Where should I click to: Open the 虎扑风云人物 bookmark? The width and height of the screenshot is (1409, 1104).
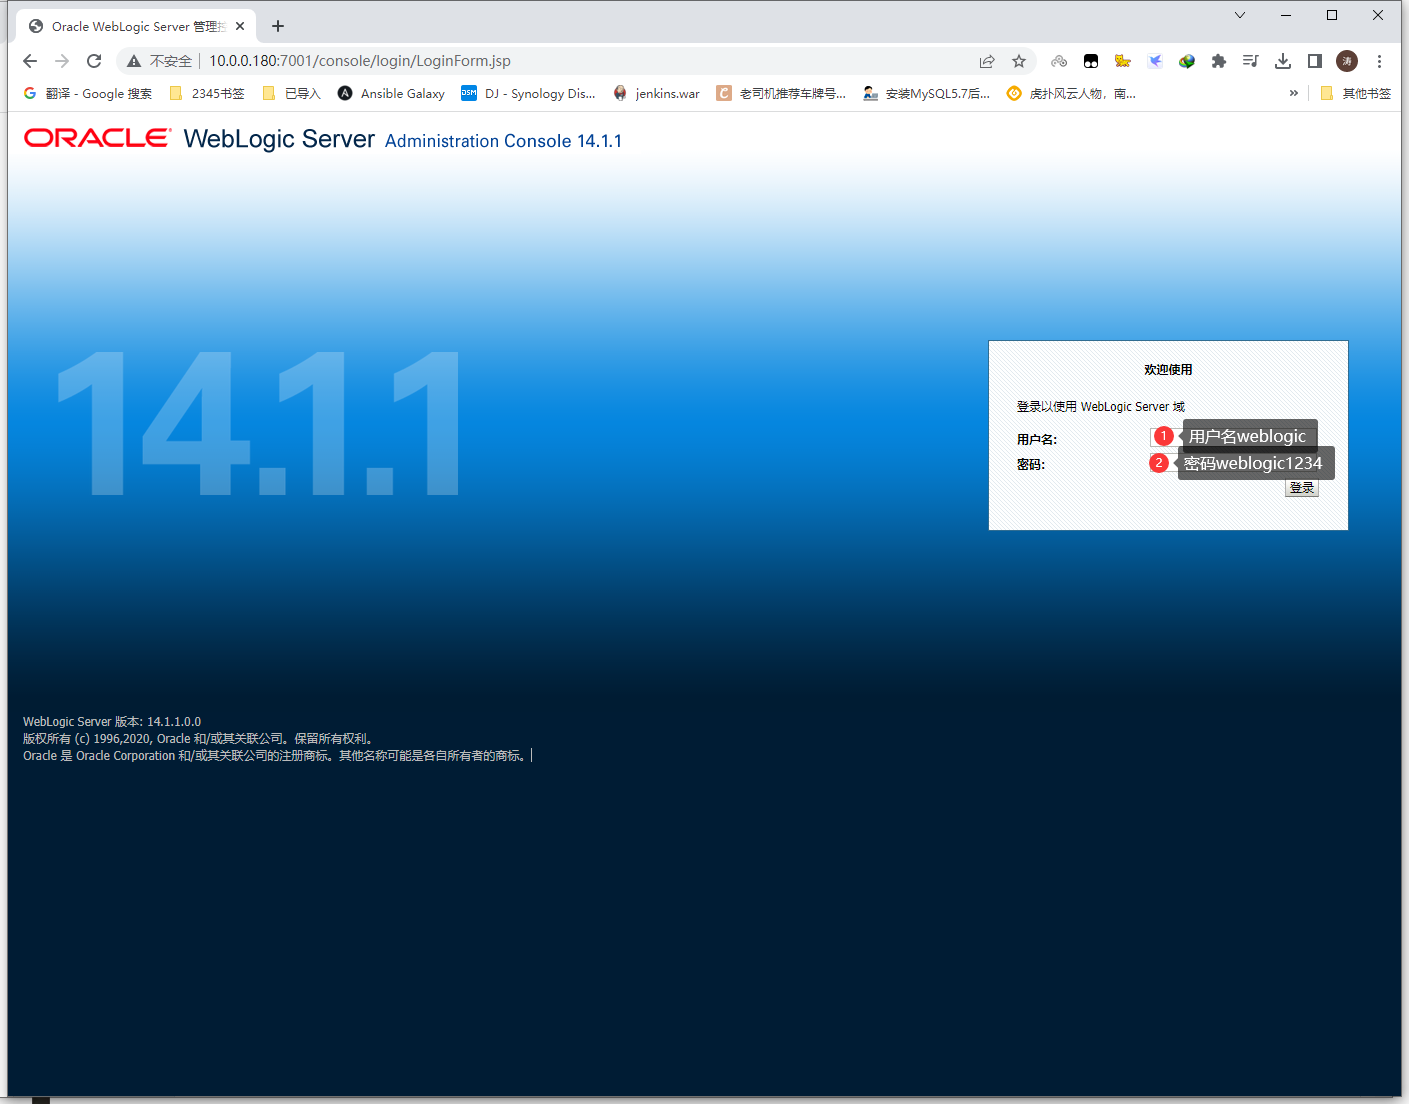tap(1071, 93)
